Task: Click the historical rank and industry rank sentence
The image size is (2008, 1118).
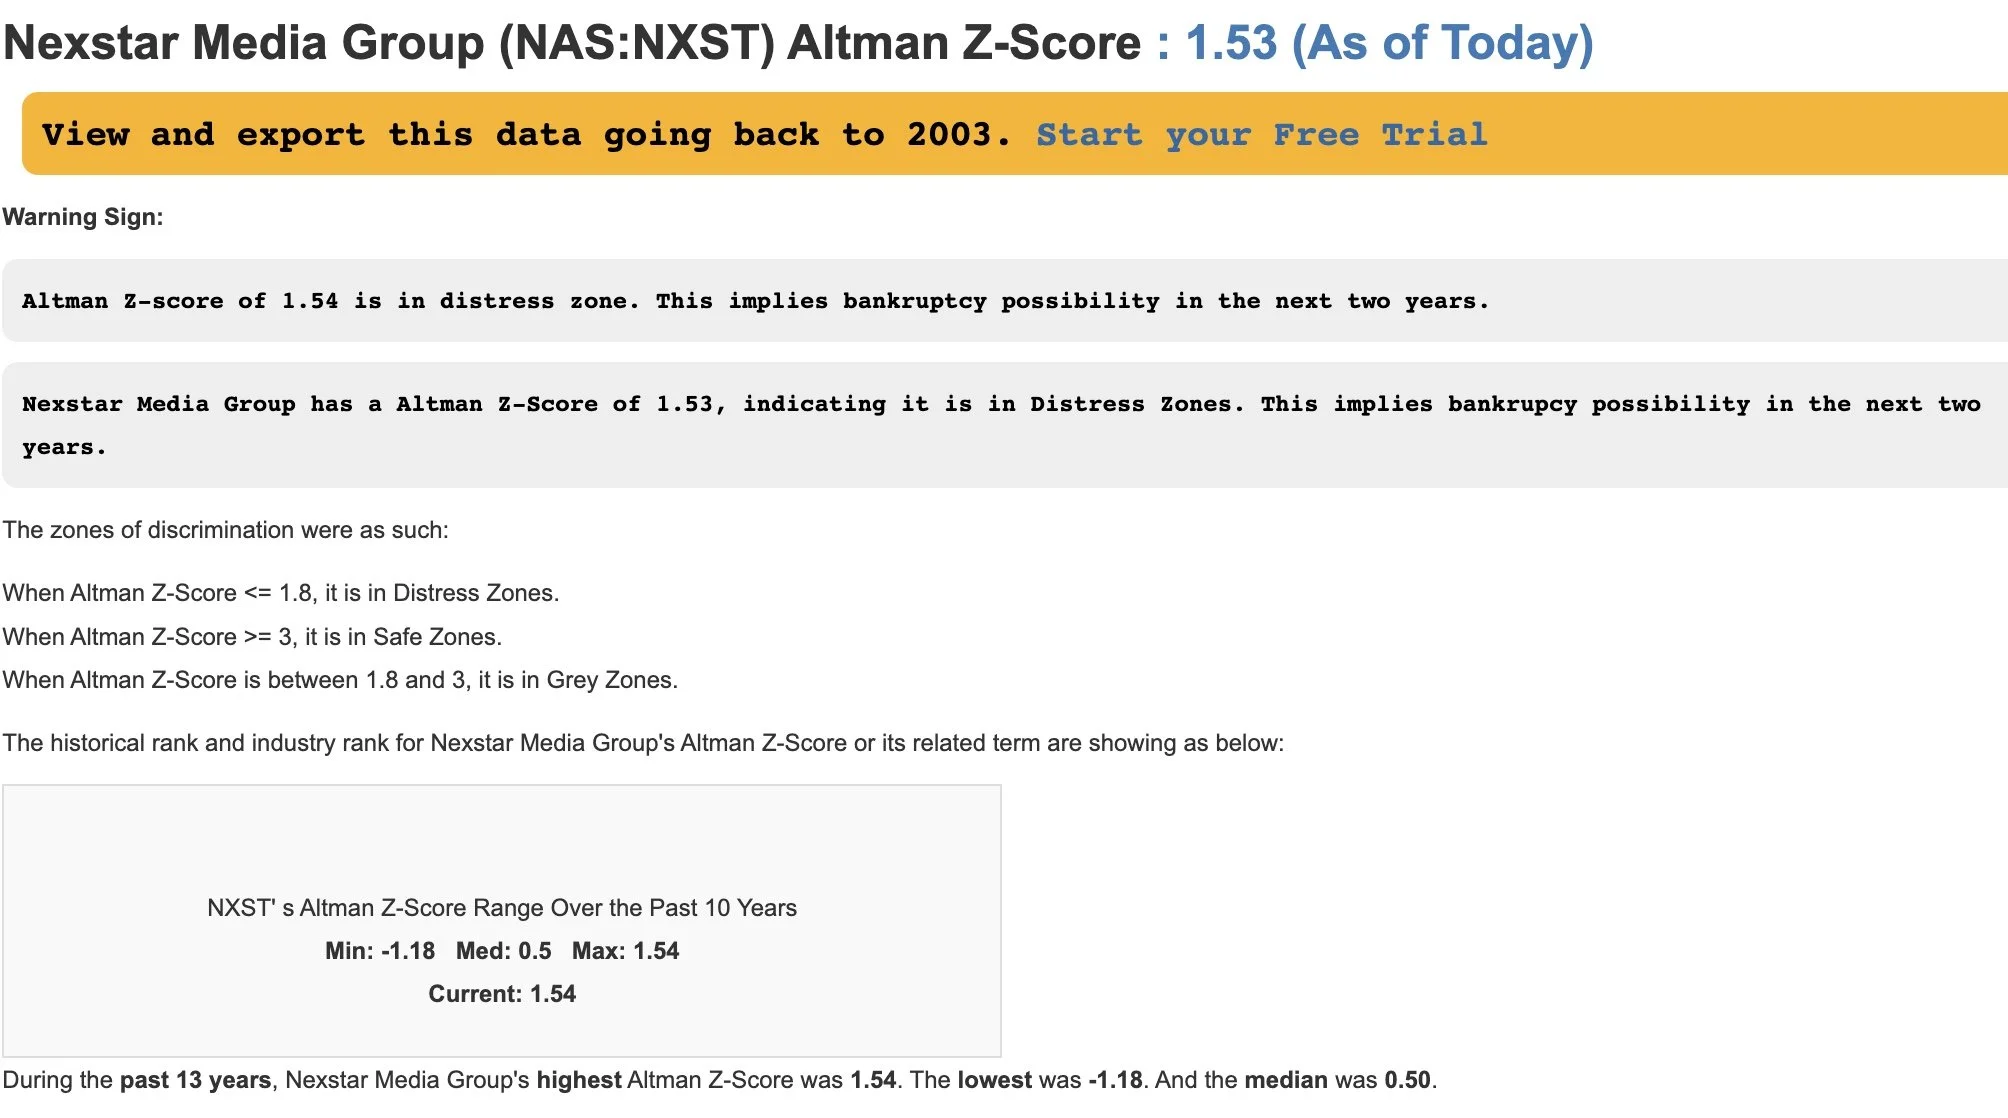Action: (643, 743)
